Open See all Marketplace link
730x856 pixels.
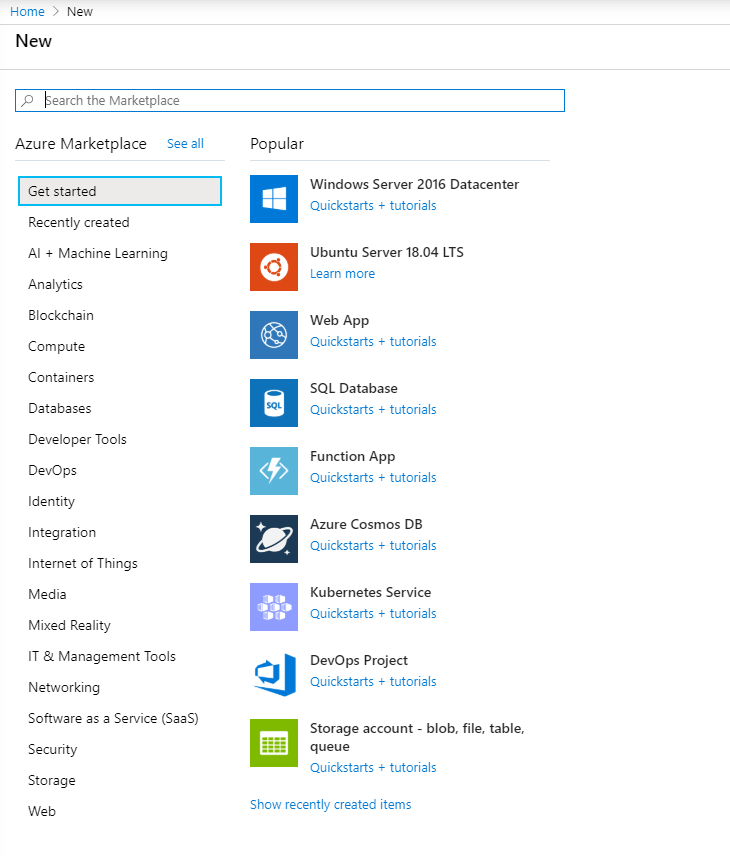click(185, 144)
